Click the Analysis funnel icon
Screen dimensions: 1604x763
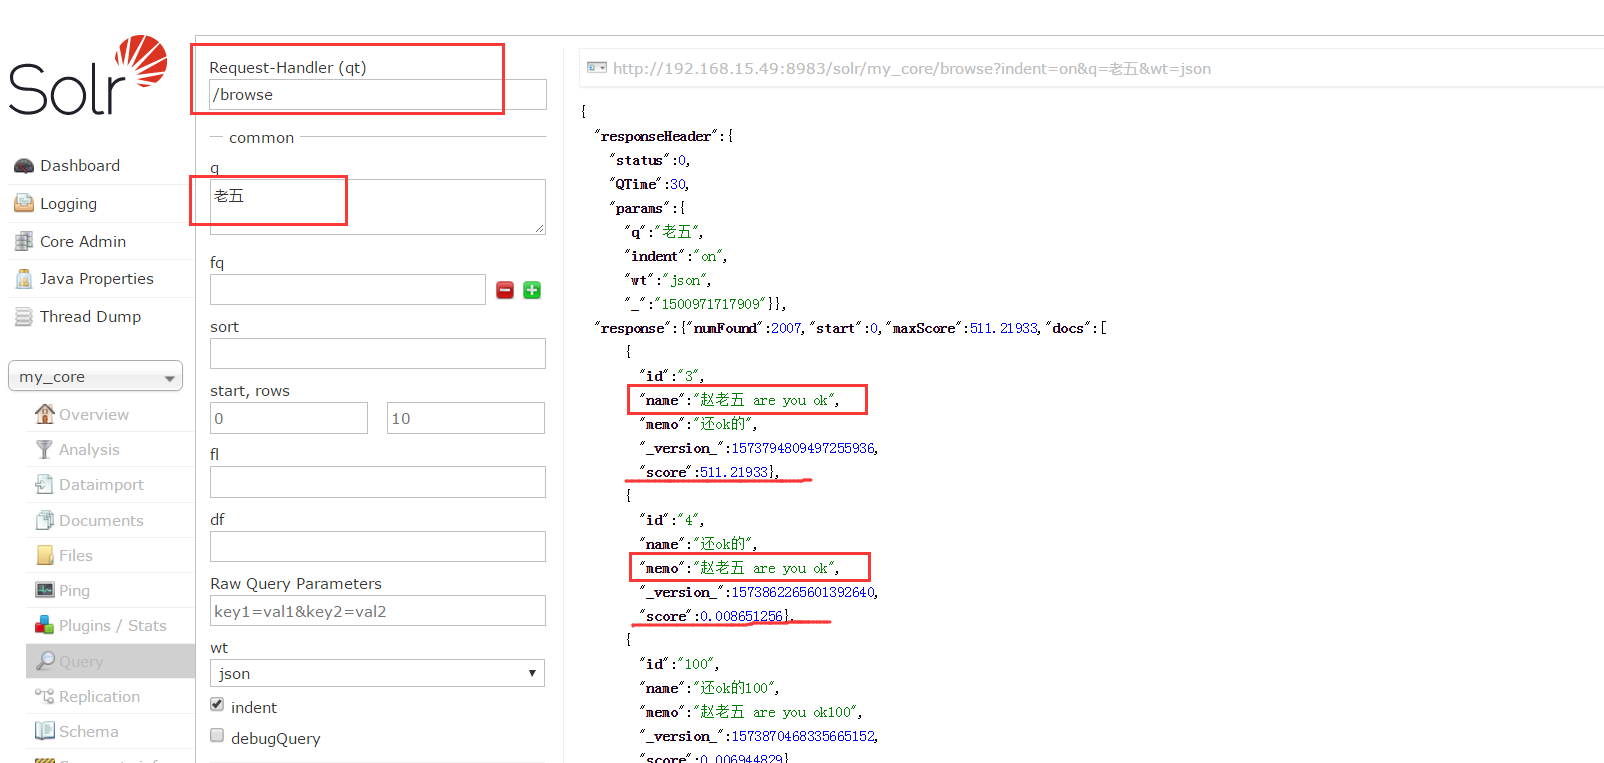tap(44, 450)
